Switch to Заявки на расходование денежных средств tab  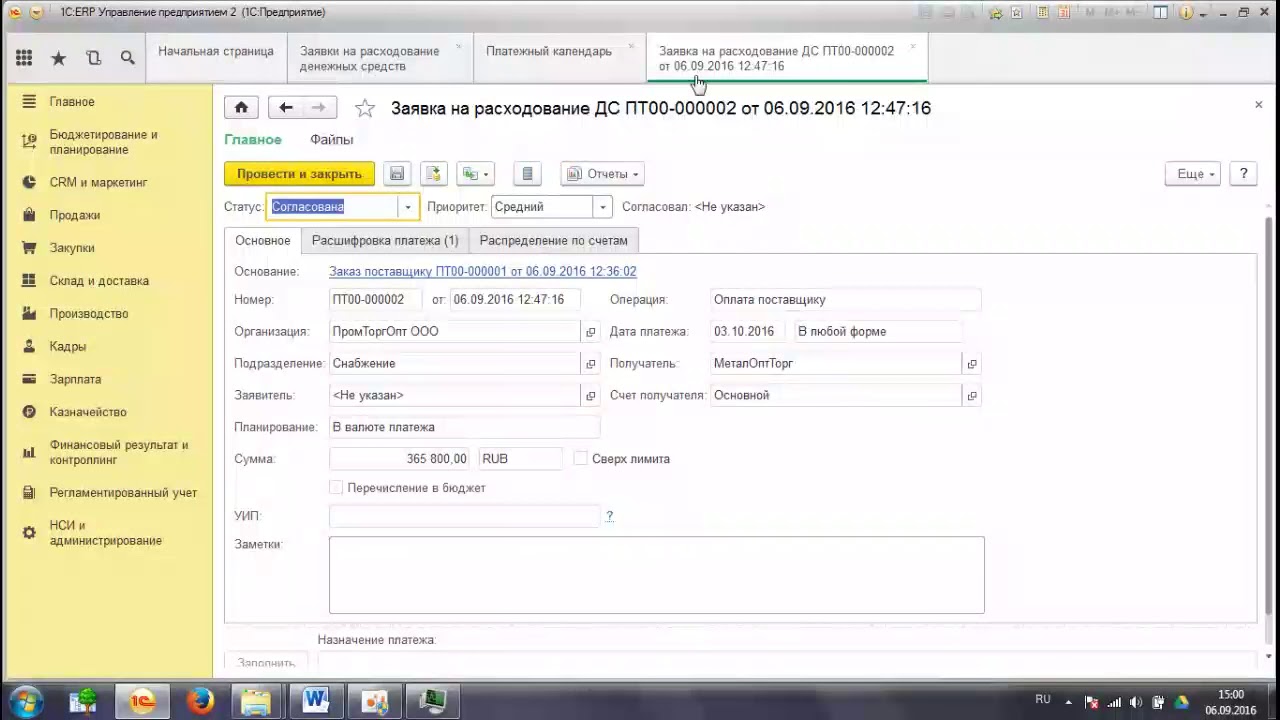[x=379, y=58]
